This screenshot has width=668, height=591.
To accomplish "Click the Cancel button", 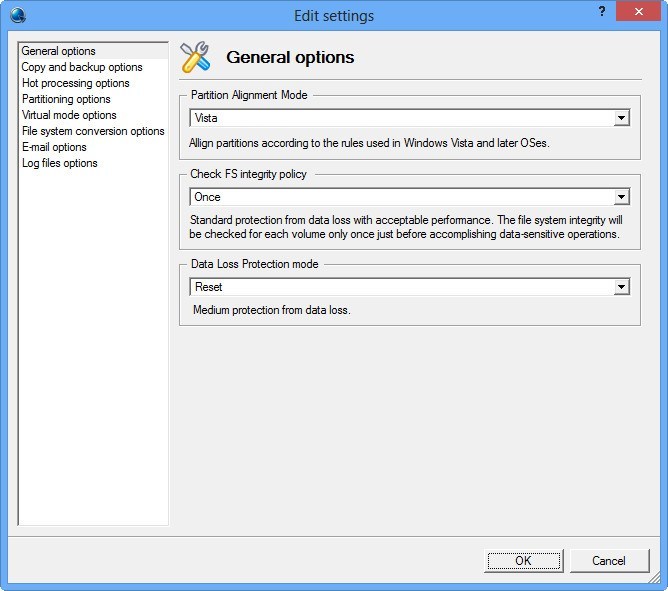I will coord(609,561).
